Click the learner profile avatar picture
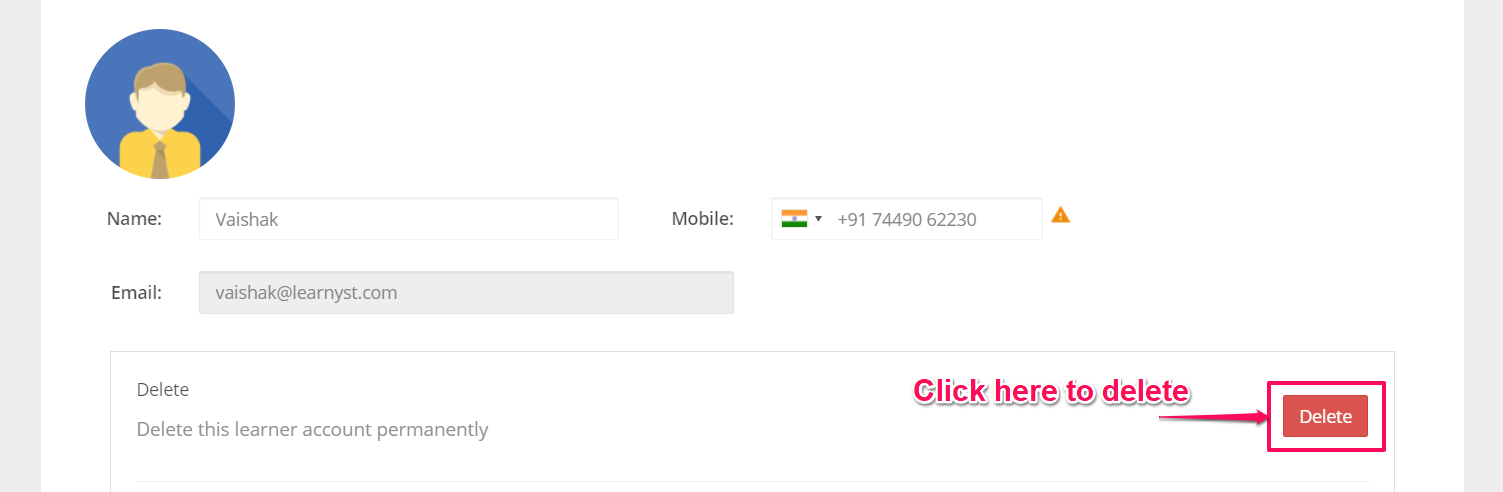1503x492 pixels. click(x=160, y=104)
